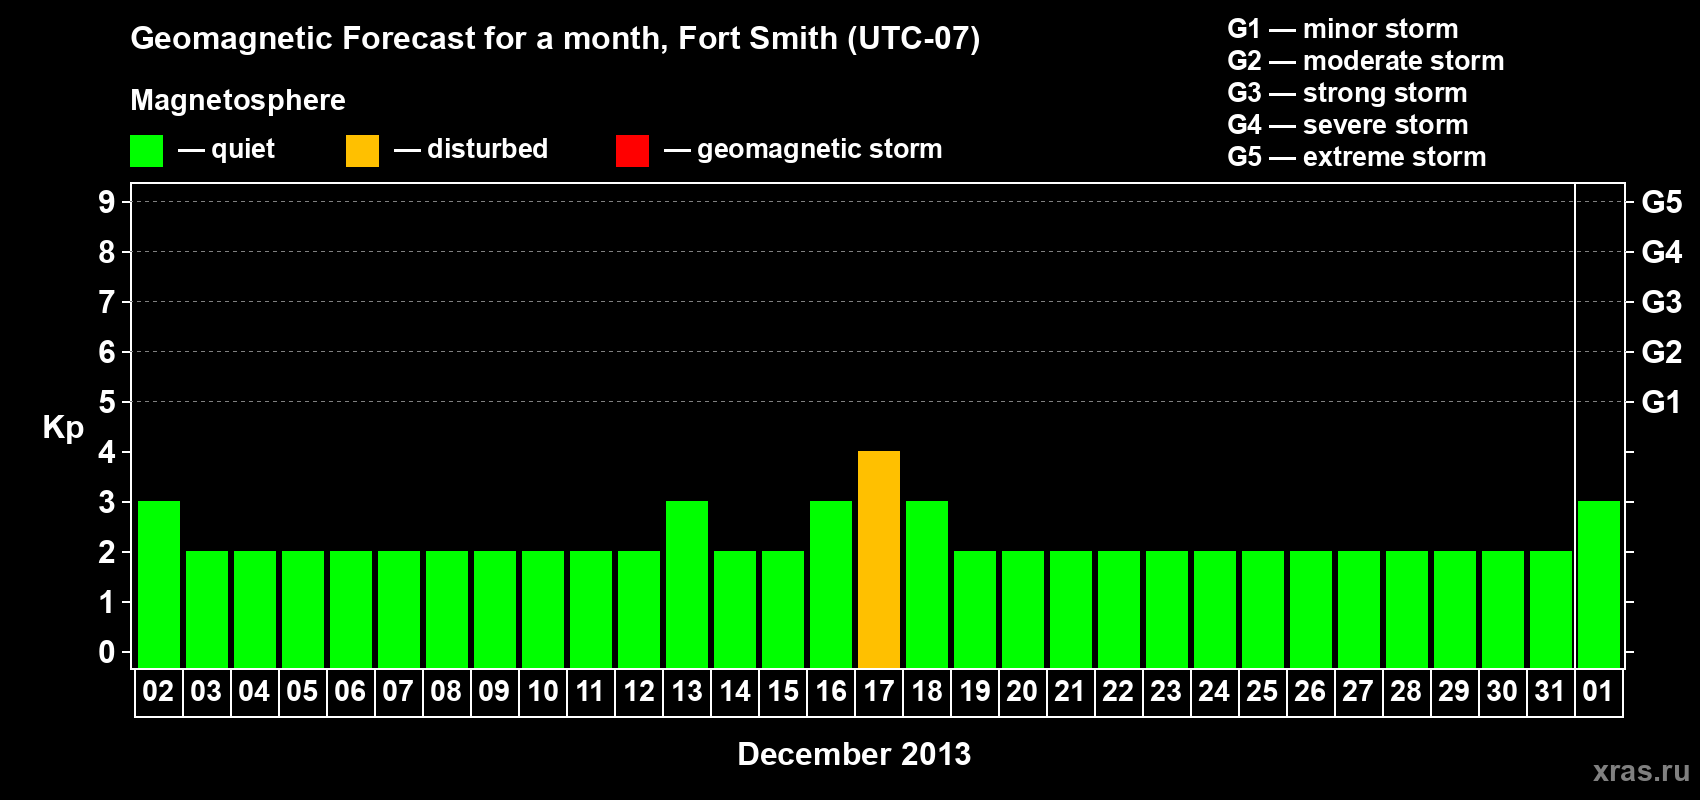Click the G5 label on the right axis
1700x800 pixels.
1662,202
